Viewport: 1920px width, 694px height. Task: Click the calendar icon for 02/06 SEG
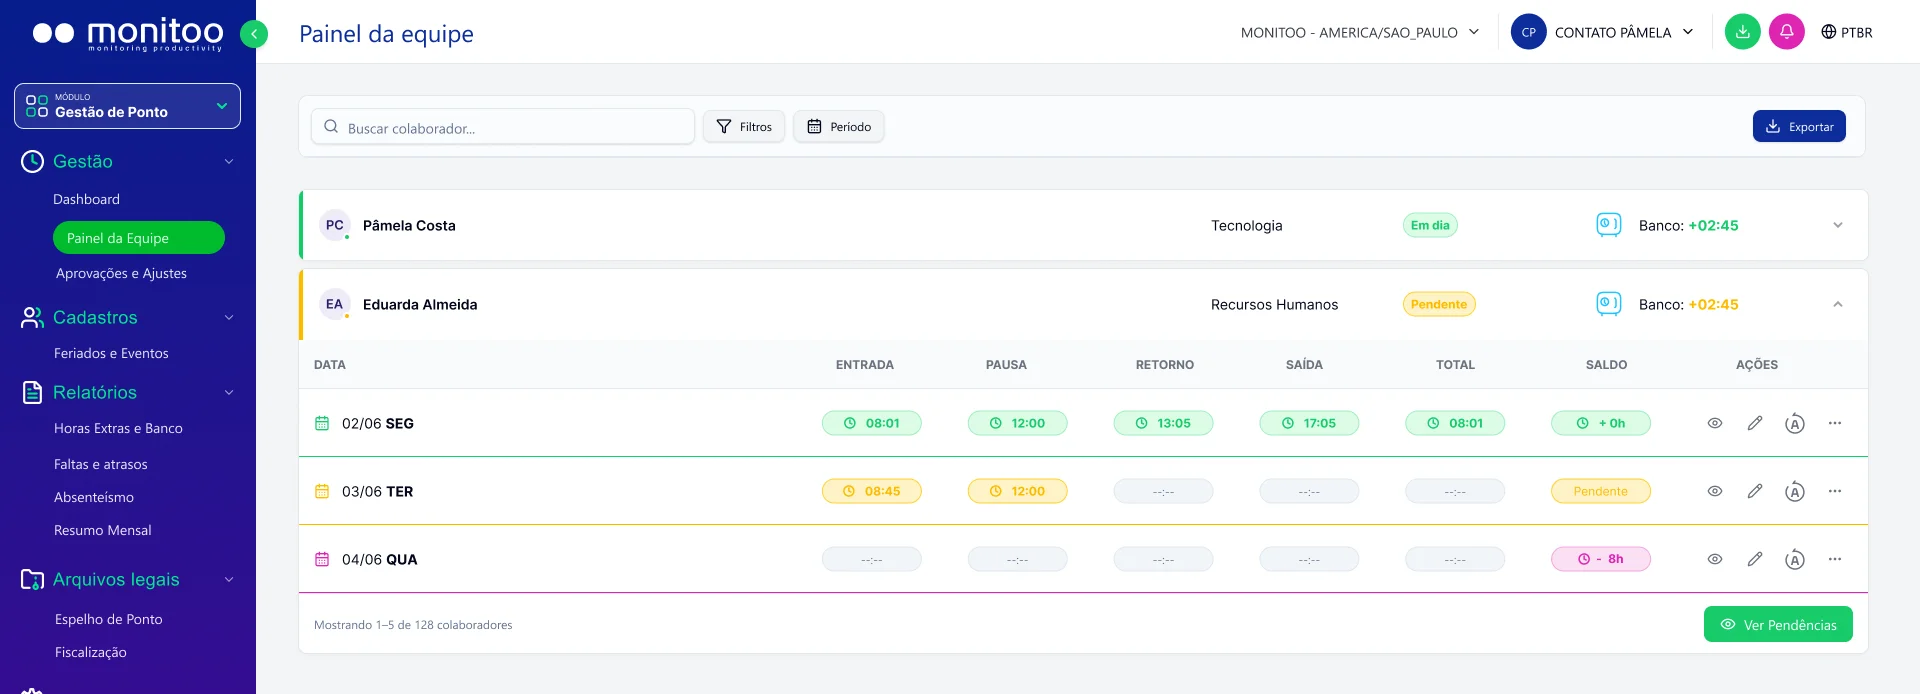pos(322,423)
